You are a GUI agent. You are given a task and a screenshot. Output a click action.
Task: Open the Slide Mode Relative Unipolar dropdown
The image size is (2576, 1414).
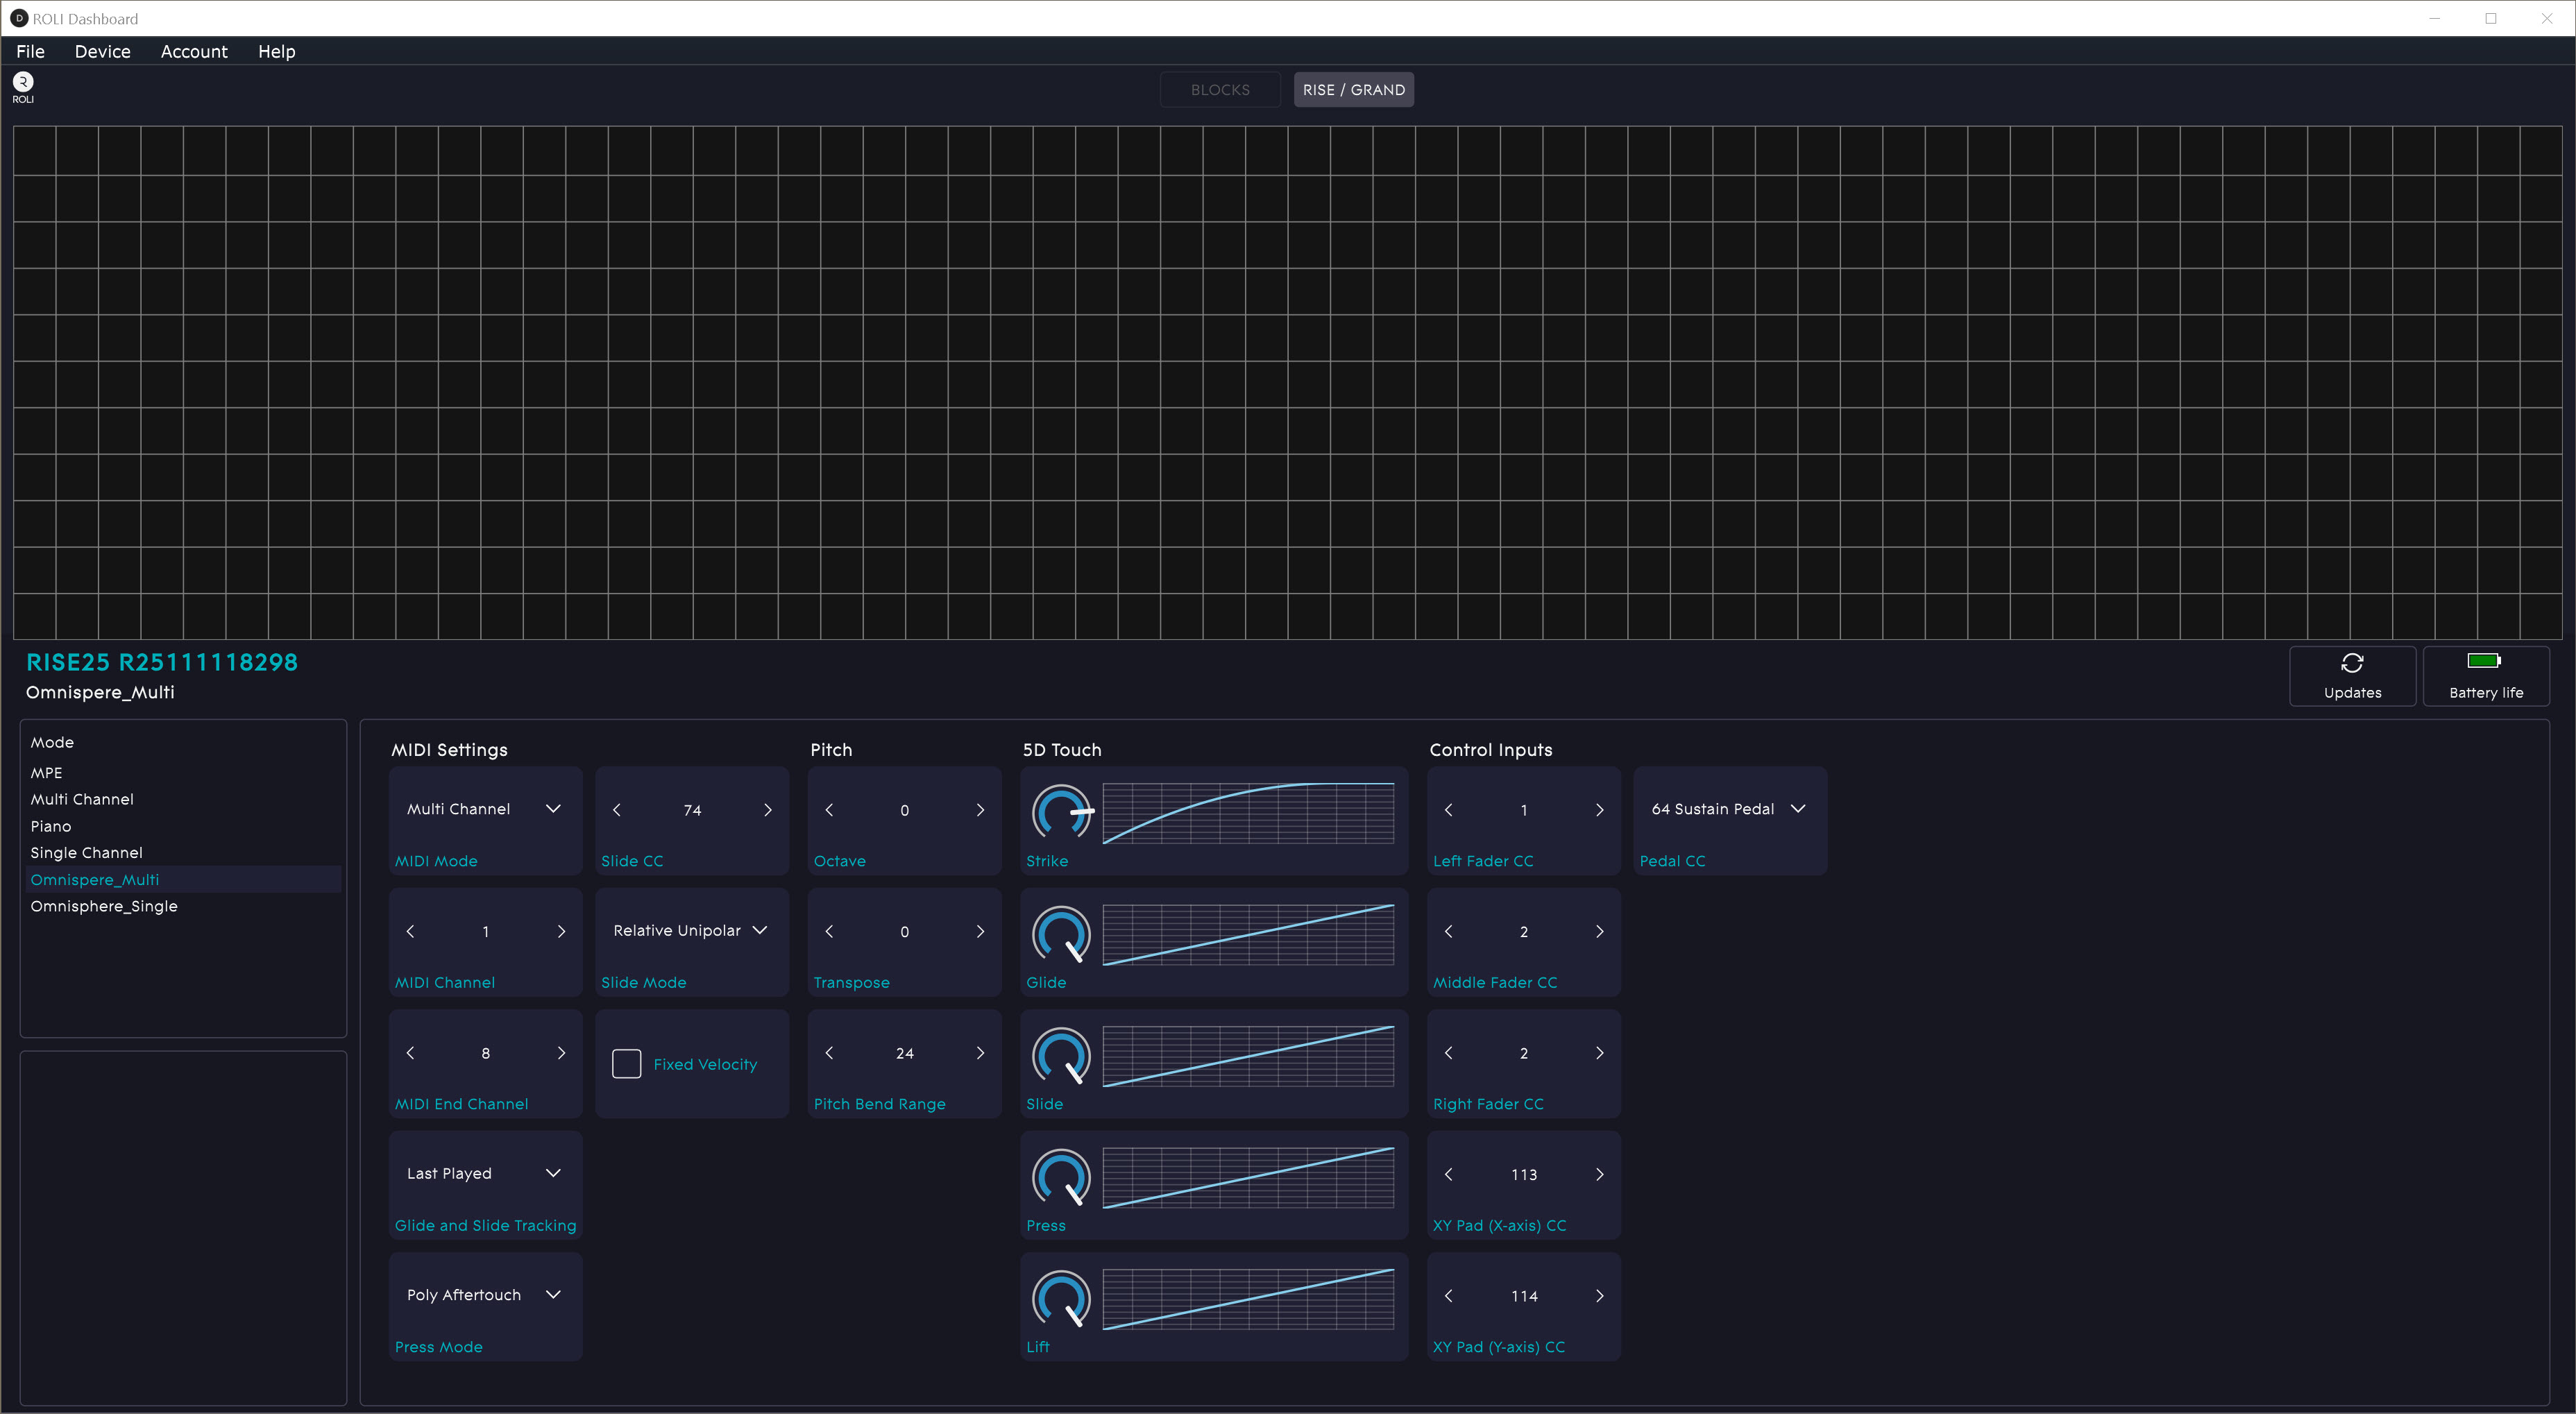(x=690, y=930)
